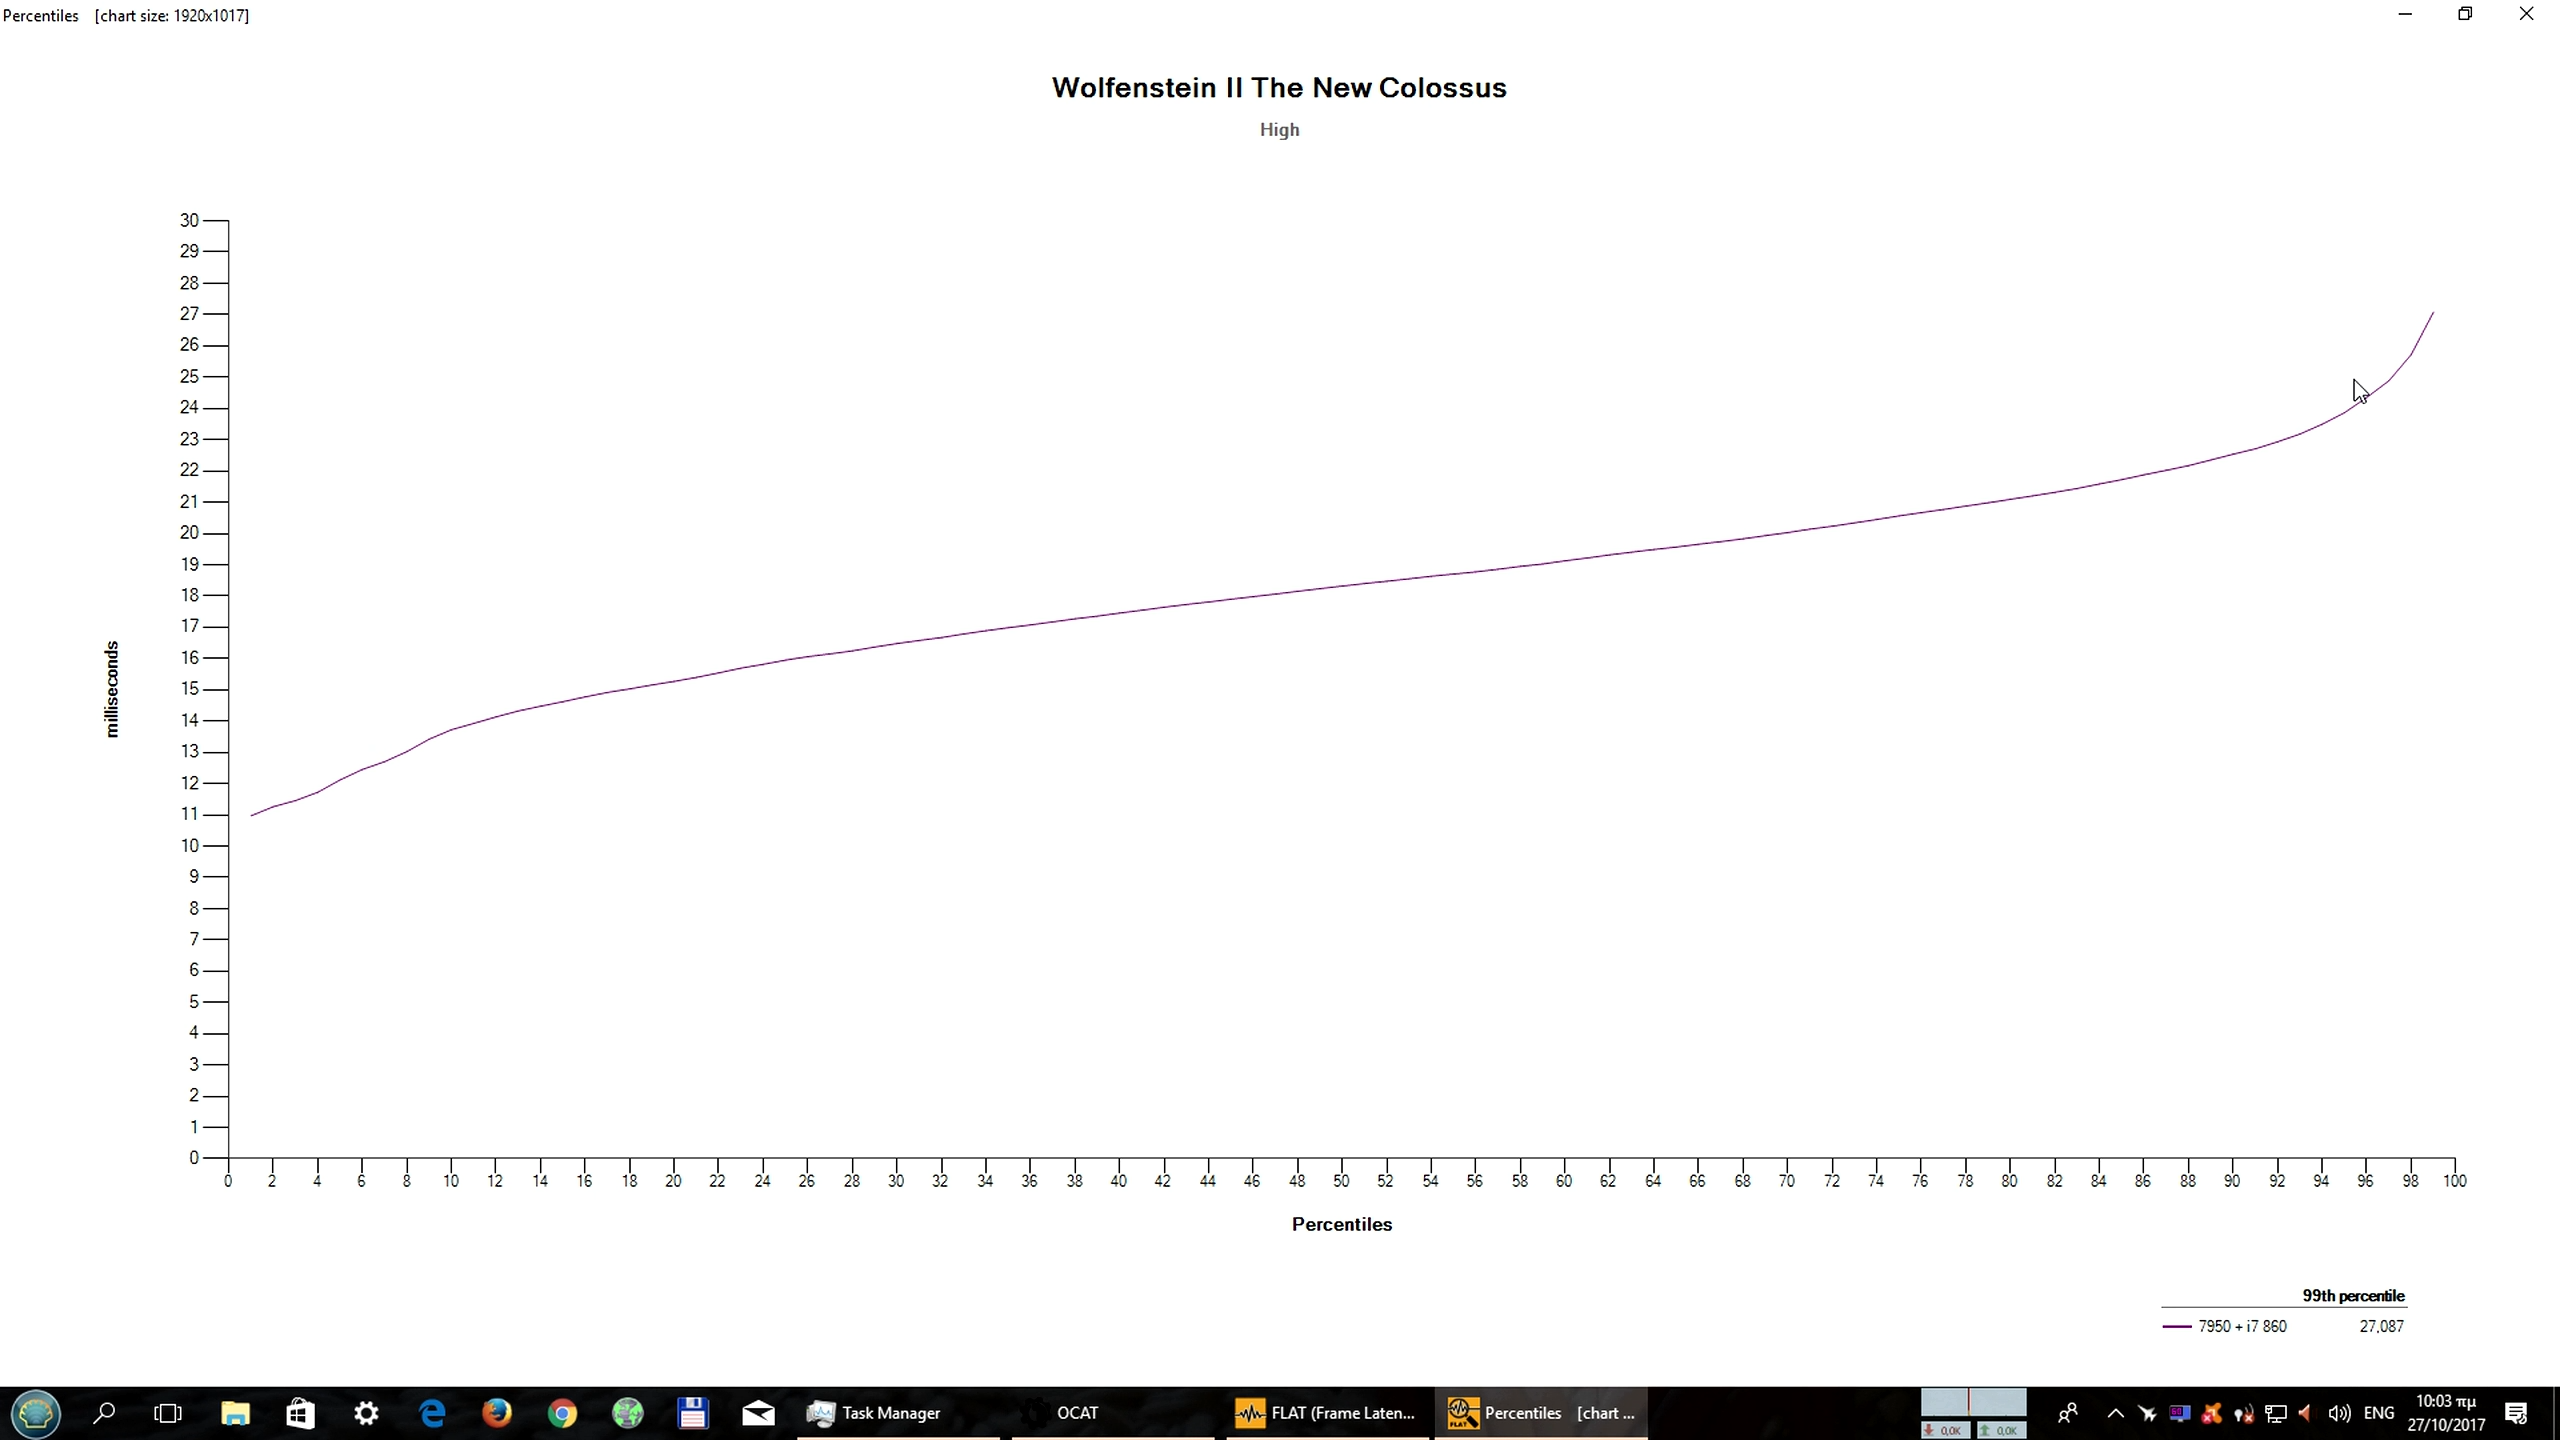This screenshot has height=1440, width=2560.
Task: Click the upload speed 0,0K indicator
Action: pos(2002,1431)
